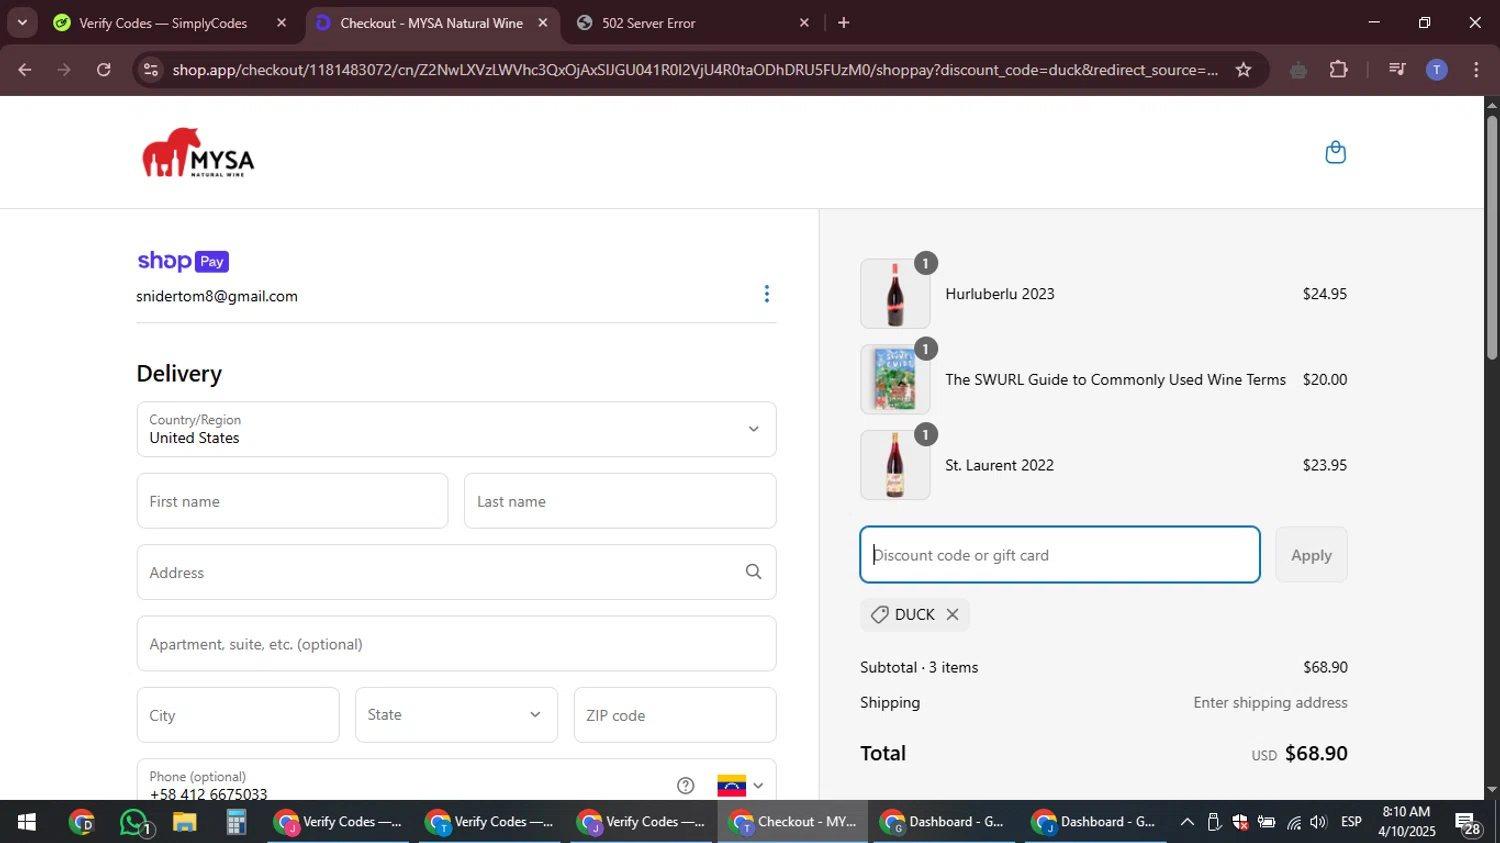Click the Wi-Fi network tray icon
This screenshot has width=1500, height=843.
point(1293,822)
